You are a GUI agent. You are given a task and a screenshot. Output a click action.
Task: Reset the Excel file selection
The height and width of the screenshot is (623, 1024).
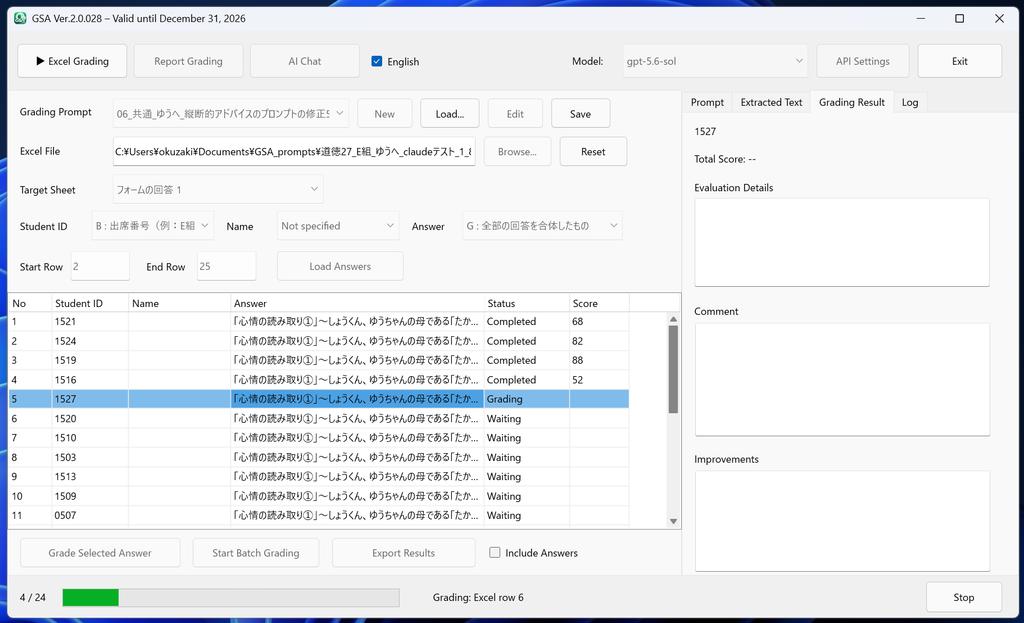coord(593,152)
